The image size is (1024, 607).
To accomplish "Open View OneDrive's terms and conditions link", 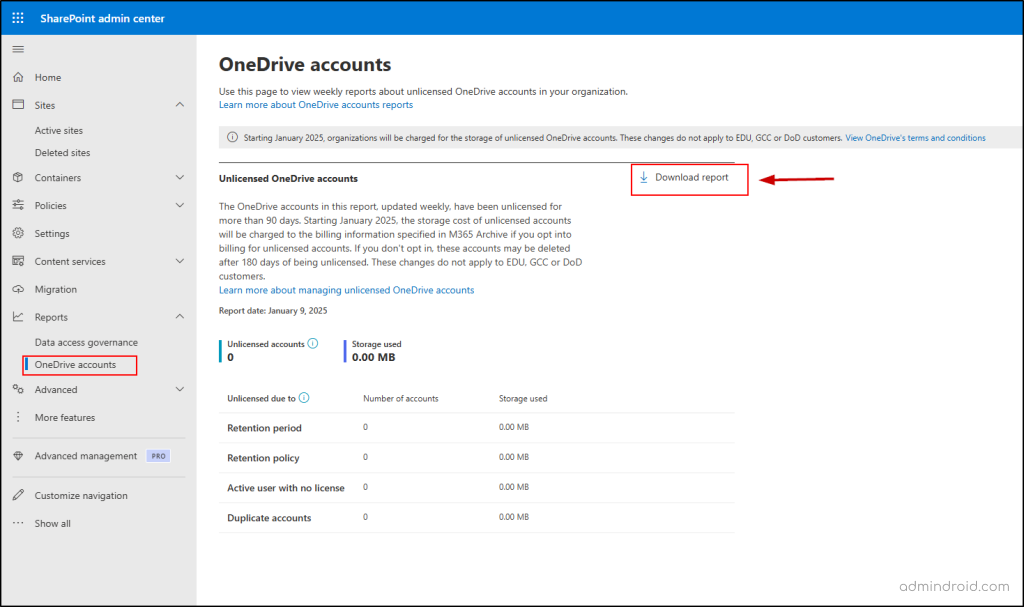I will tap(915, 138).
